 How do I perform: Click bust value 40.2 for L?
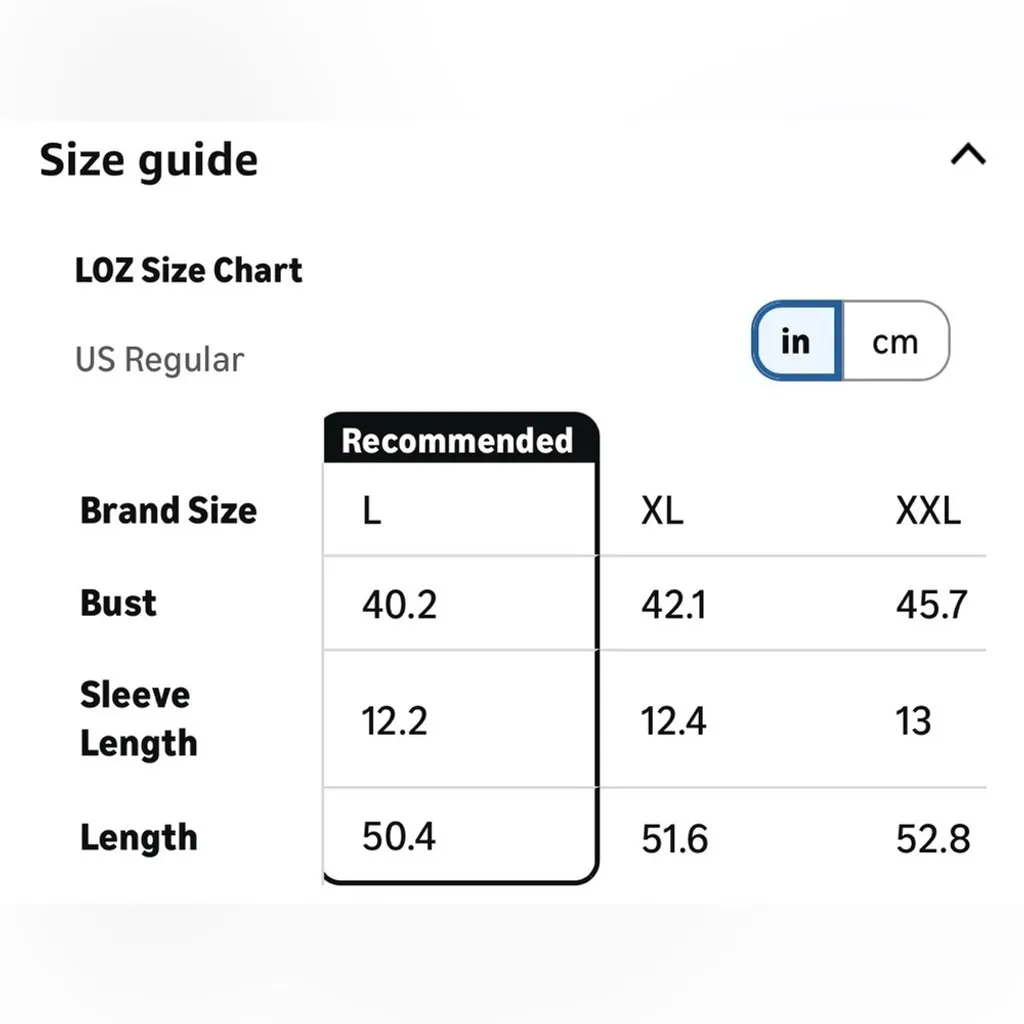tap(399, 604)
